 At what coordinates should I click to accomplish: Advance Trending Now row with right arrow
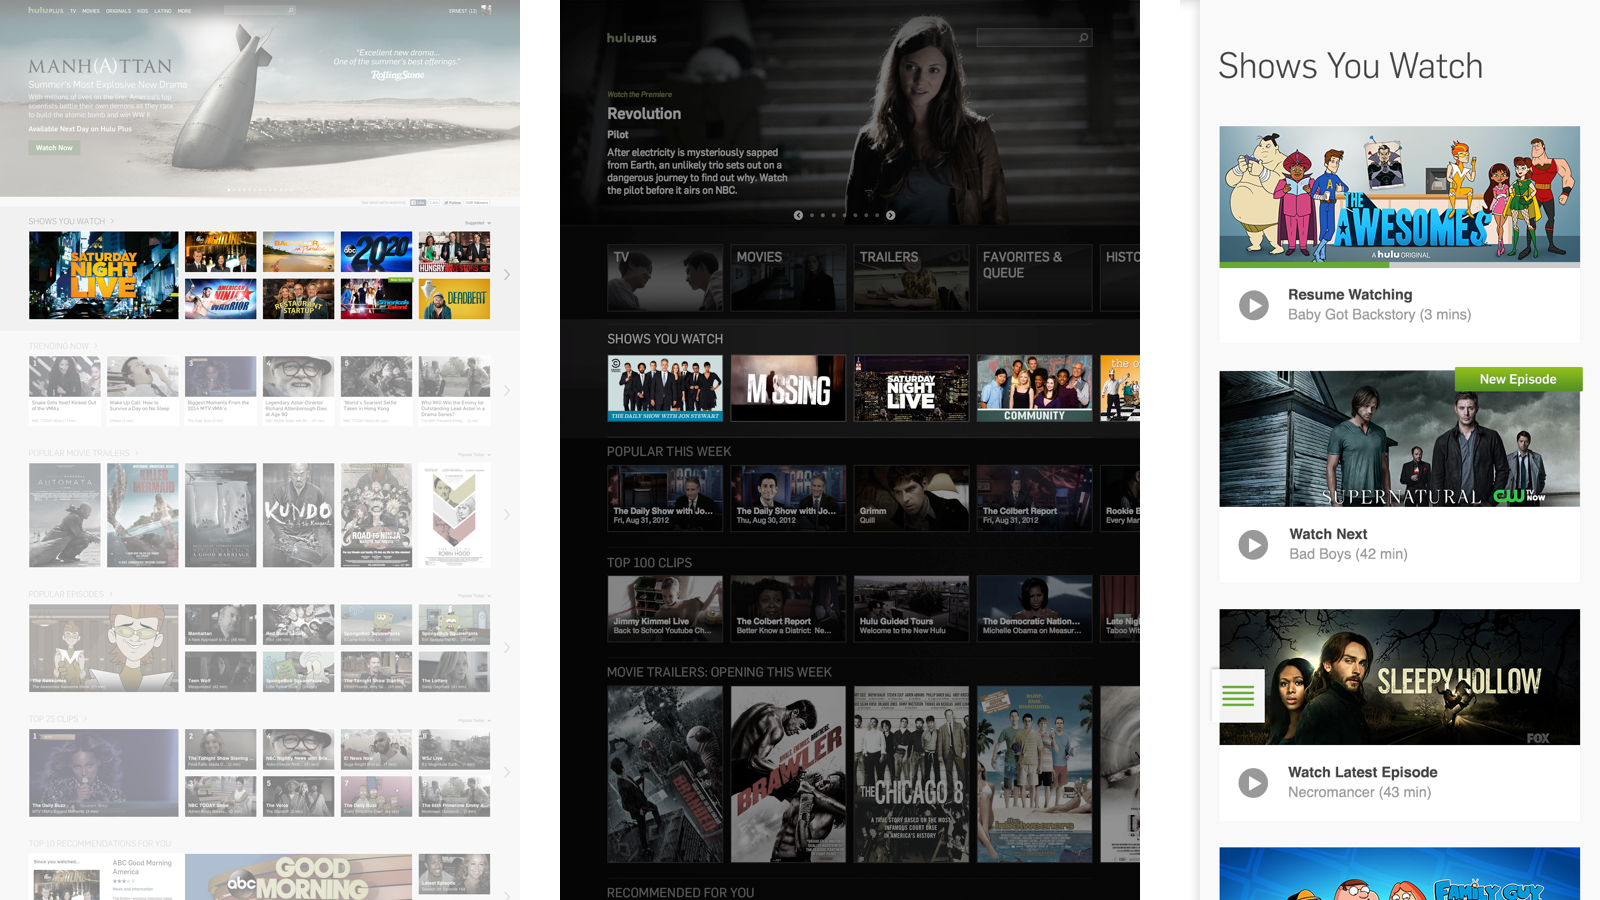point(507,391)
